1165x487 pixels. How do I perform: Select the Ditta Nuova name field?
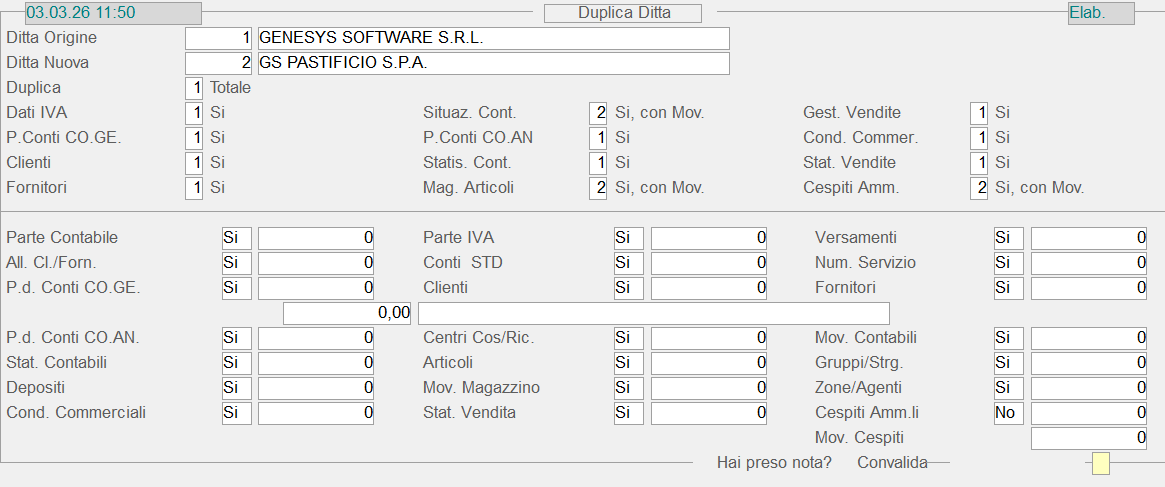pyautogui.click(x=493, y=63)
